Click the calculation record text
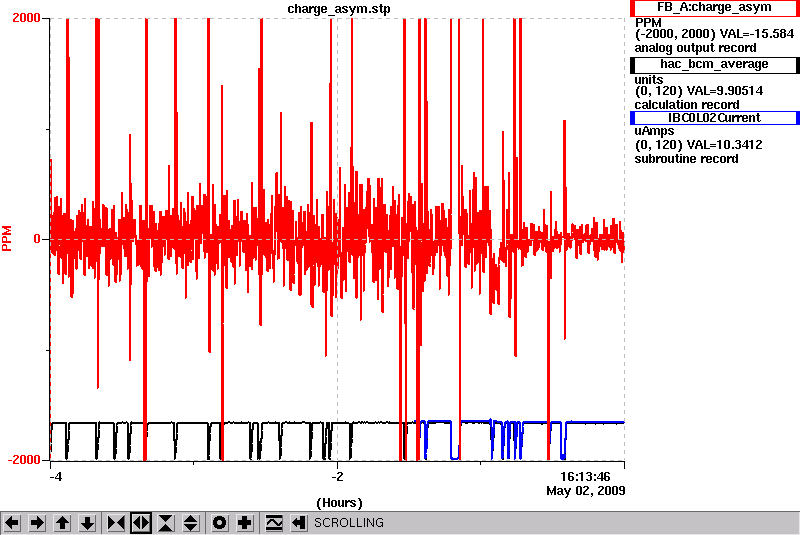This screenshot has width=800, height=535. pos(687,105)
